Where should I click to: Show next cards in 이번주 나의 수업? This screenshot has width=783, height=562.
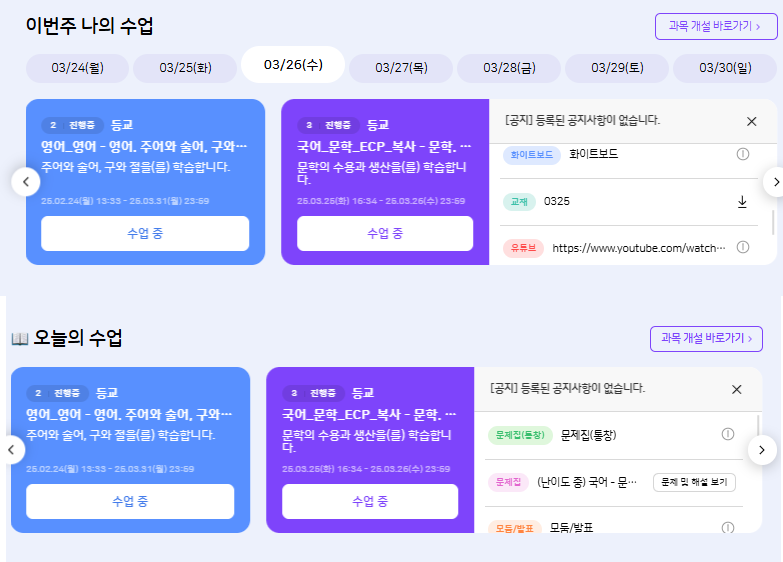(x=774, y=182)
